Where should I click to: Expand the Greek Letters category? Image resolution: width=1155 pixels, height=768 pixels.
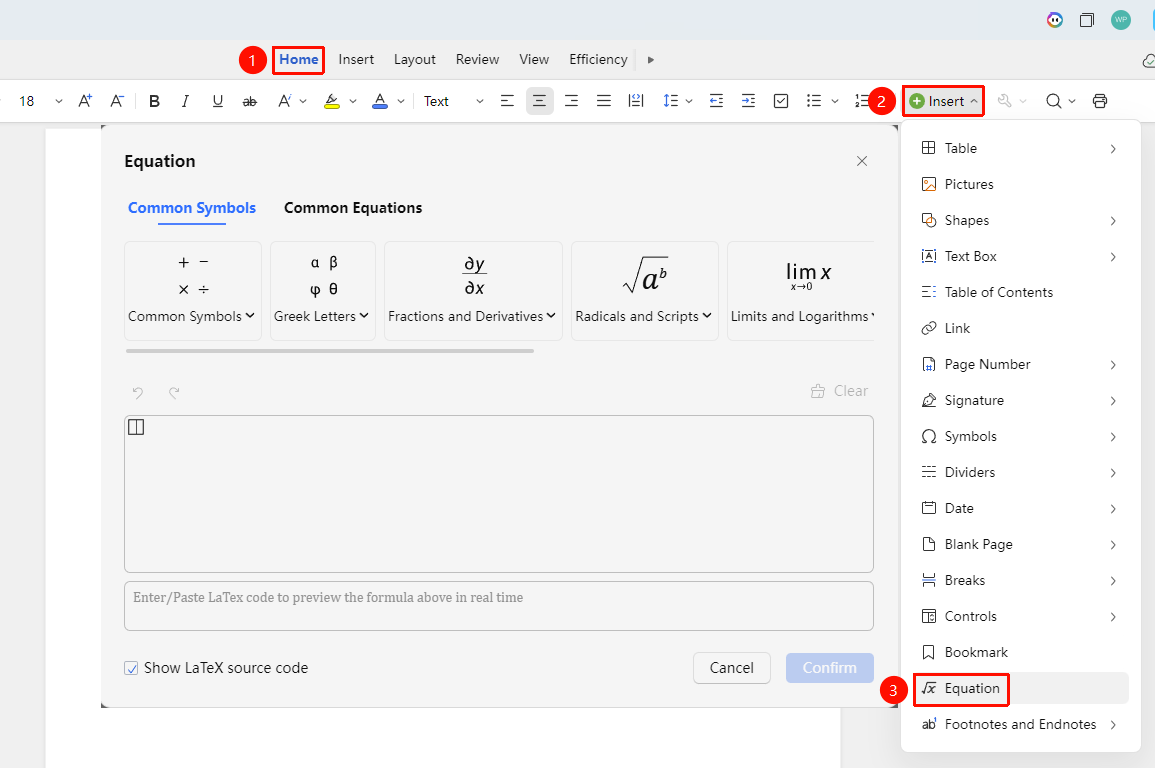pos(323,290)
